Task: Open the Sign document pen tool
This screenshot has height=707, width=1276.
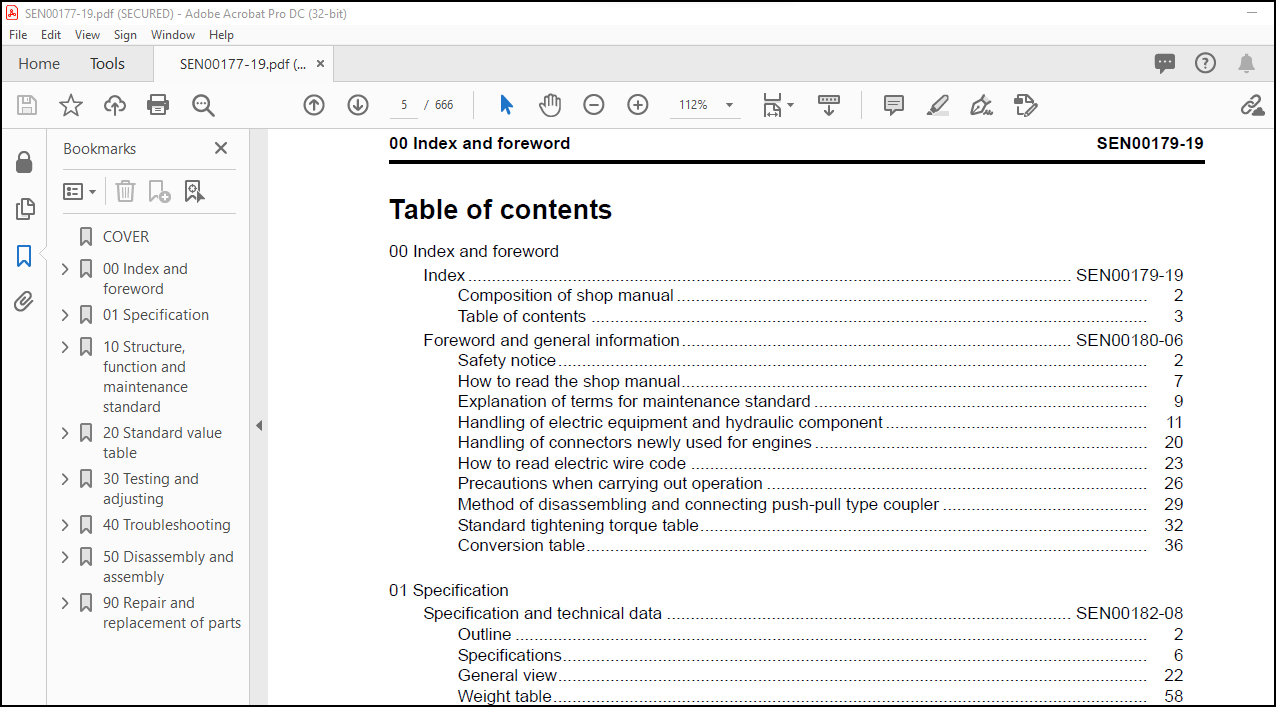Action: [x=982, y=105]
